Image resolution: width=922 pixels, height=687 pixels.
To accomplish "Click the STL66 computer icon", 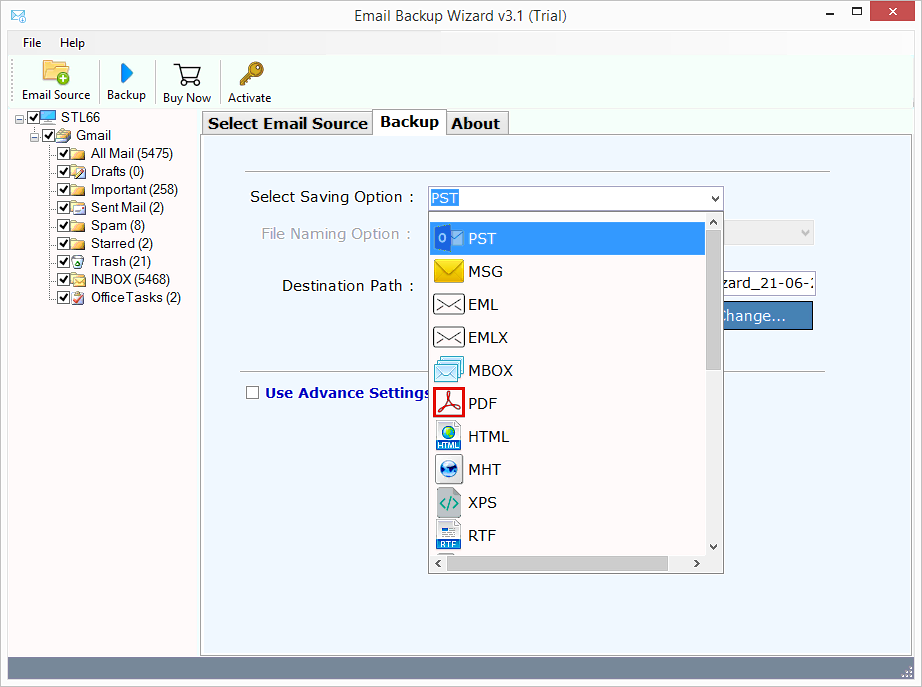I will click(x=48, y=117).
